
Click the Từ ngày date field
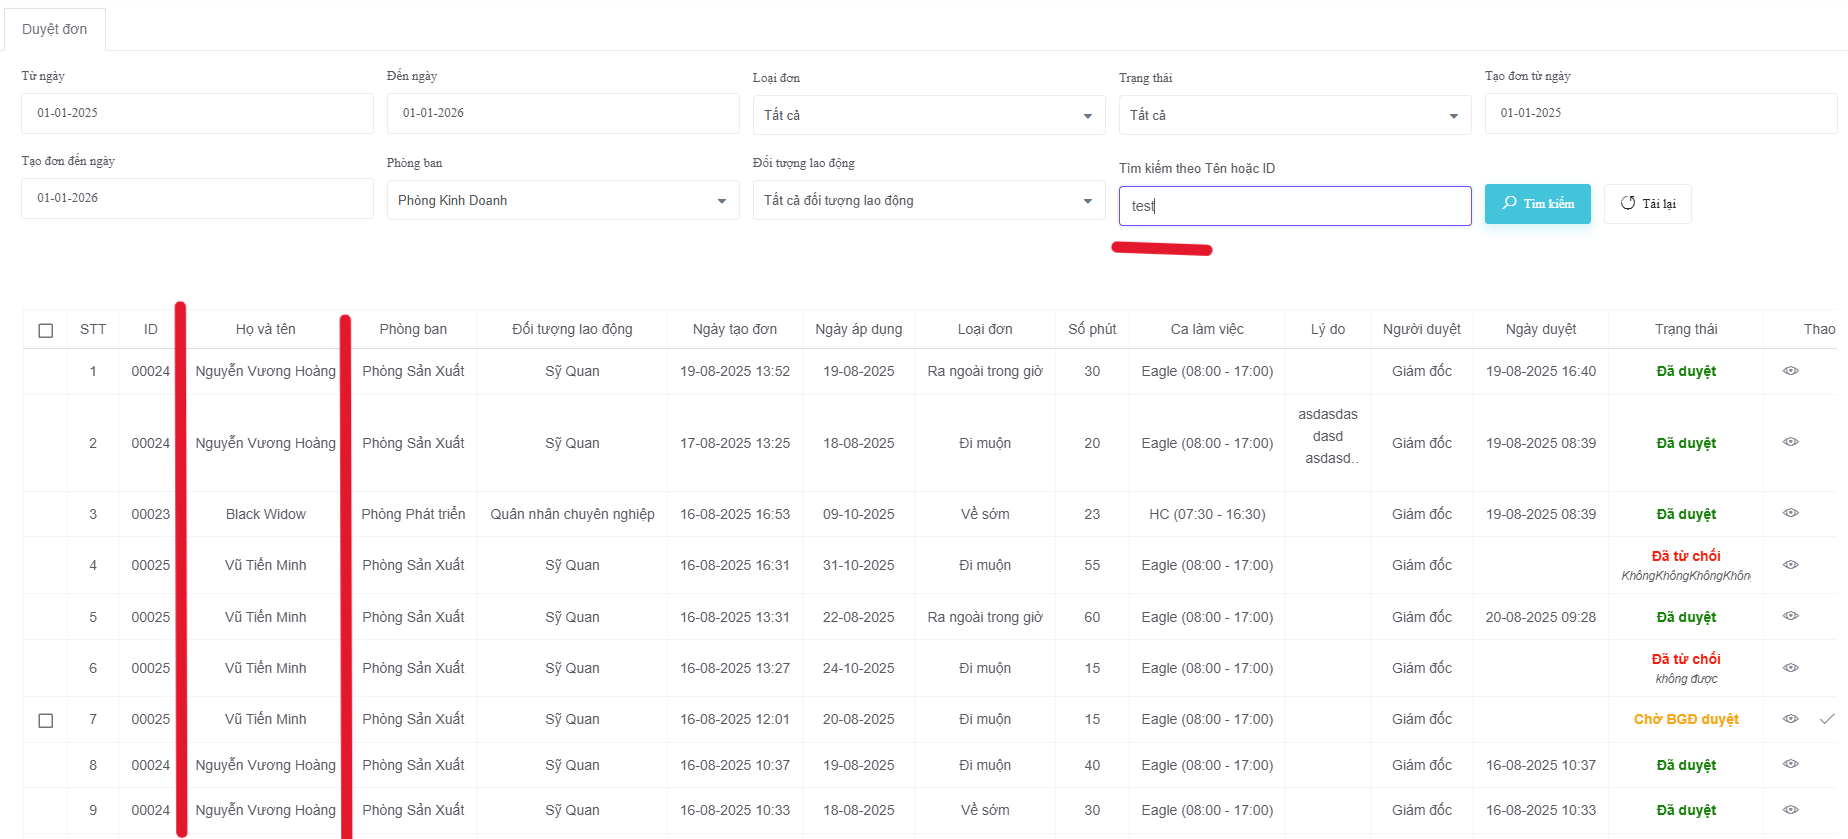click(197, 113)
